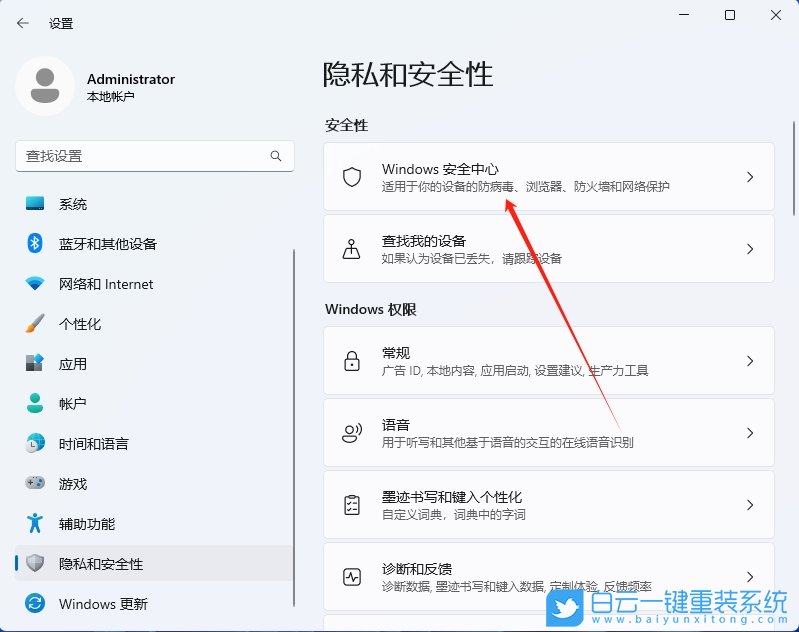Open the Administrator account avatar
Viewport: 799px width, 632px height.
coord(45,86)
